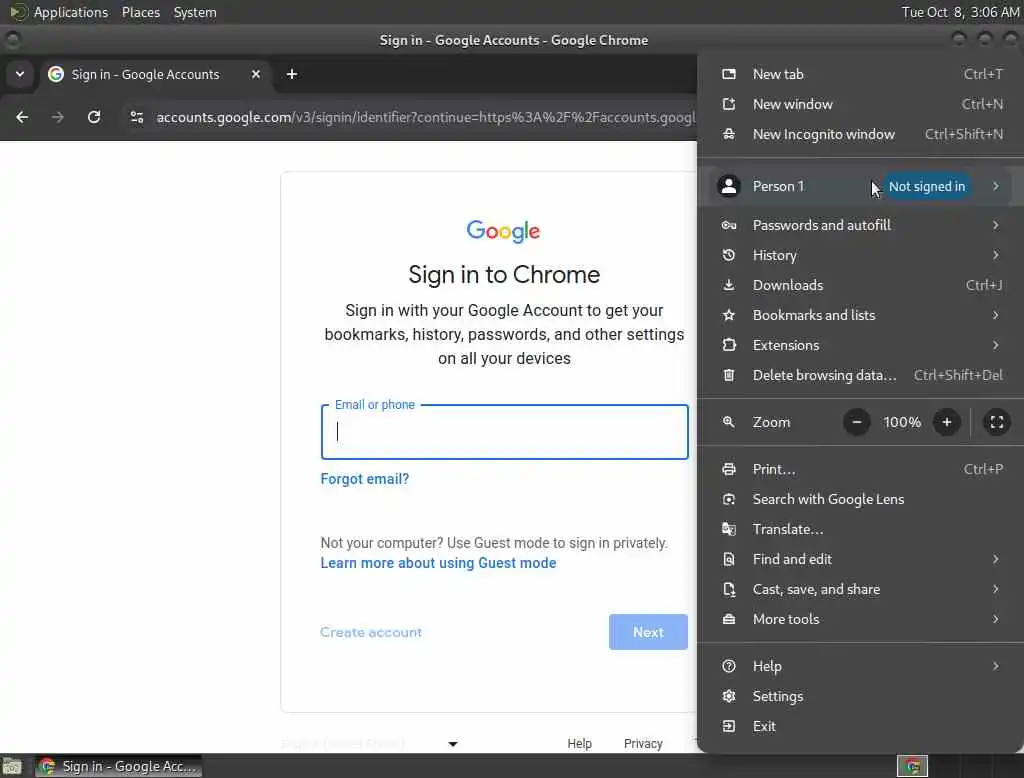Open Settings from Chrome menu
The width and height of the screenshot is (1024, 778).
pos(861,696)
